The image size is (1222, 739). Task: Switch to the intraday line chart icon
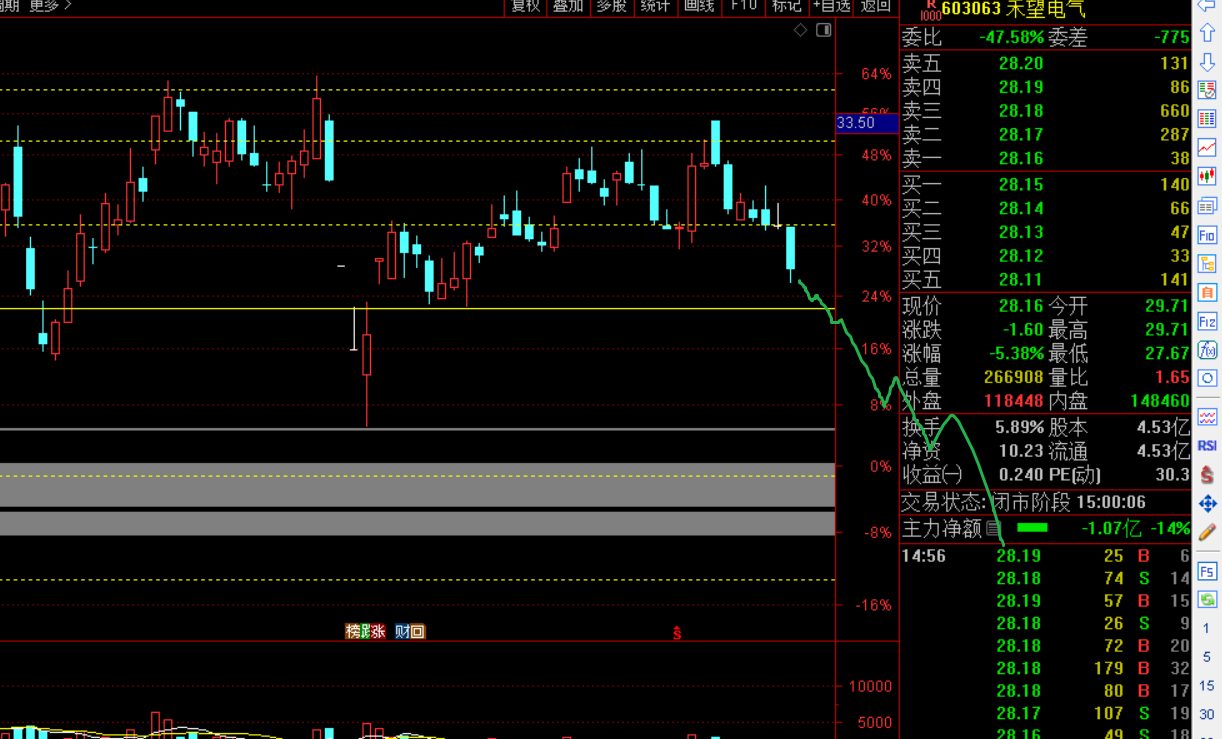coord(1207,148)
